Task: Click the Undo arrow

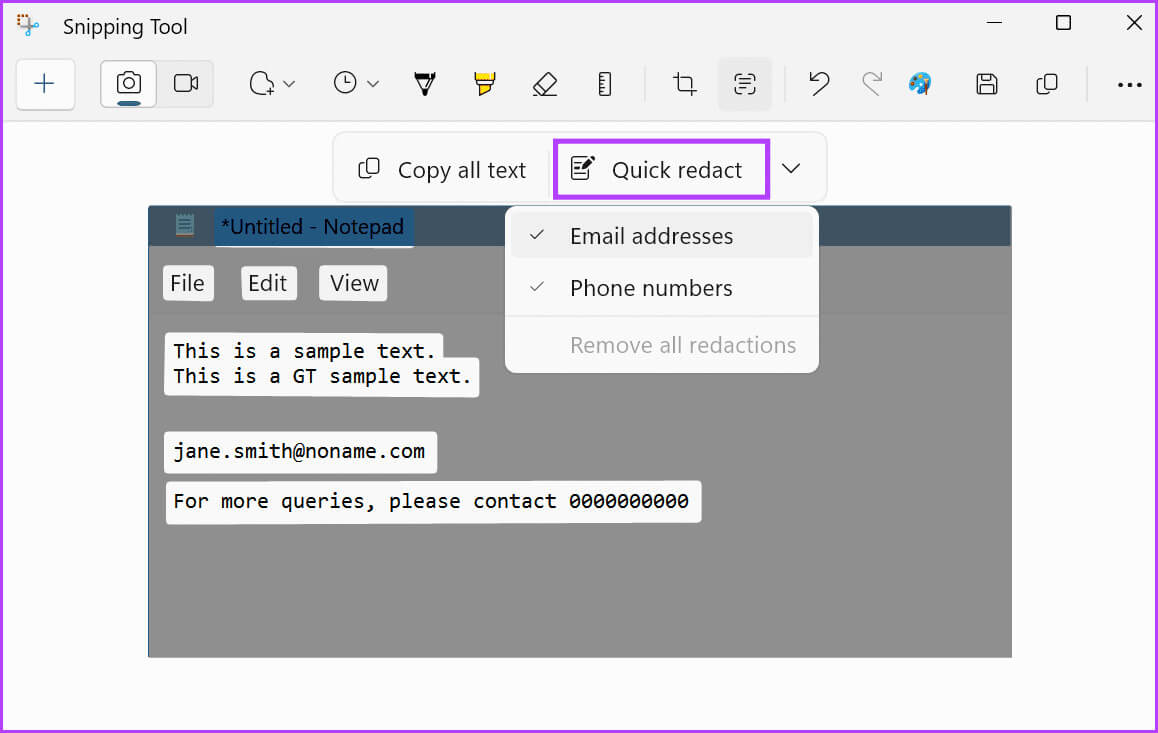Action: [x=818, y=84]
